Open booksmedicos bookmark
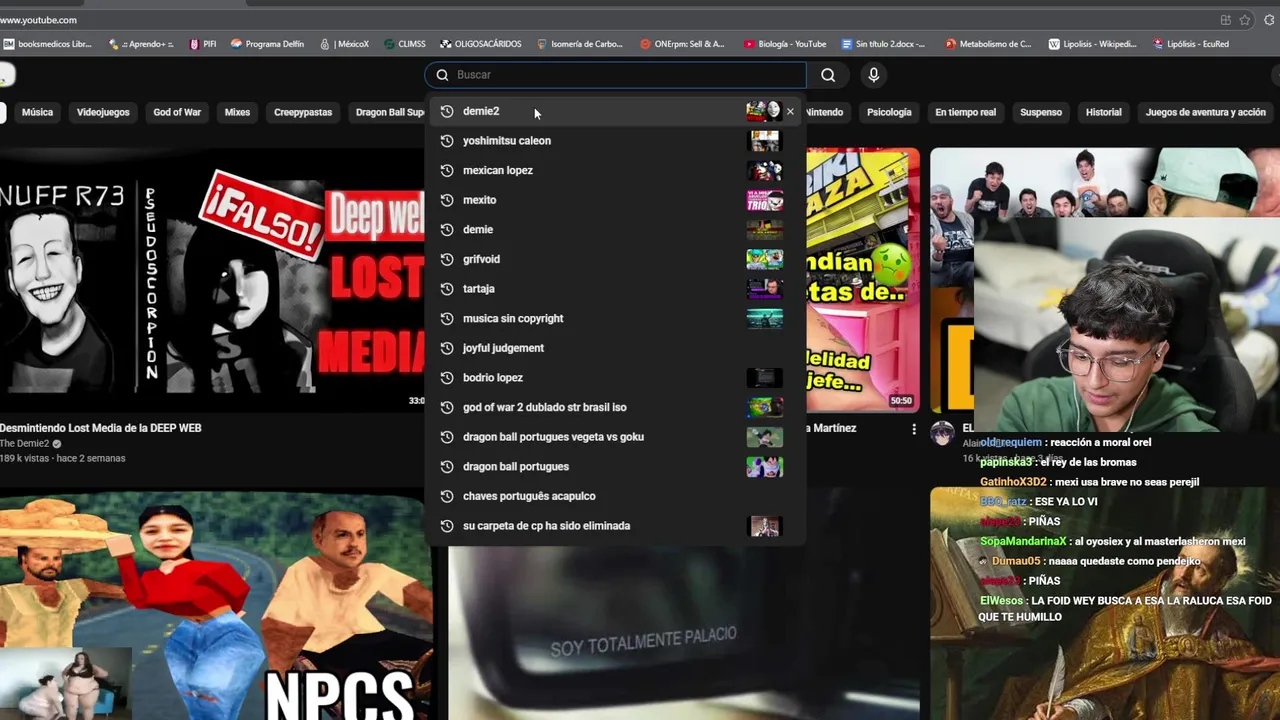 click(x=48, y=44)
